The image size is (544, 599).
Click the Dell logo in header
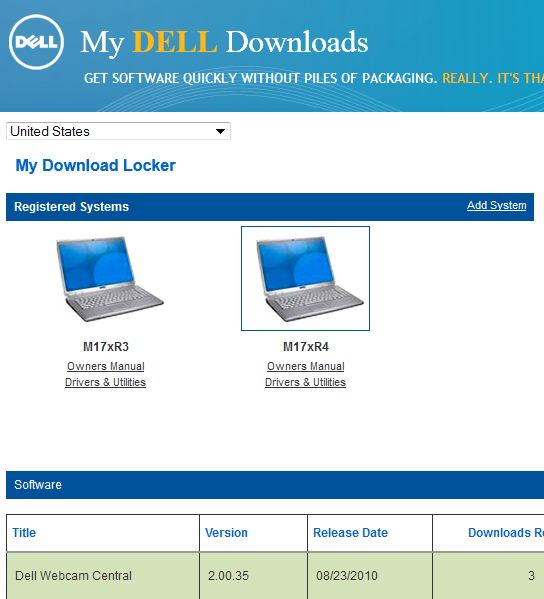pos(36,42)
